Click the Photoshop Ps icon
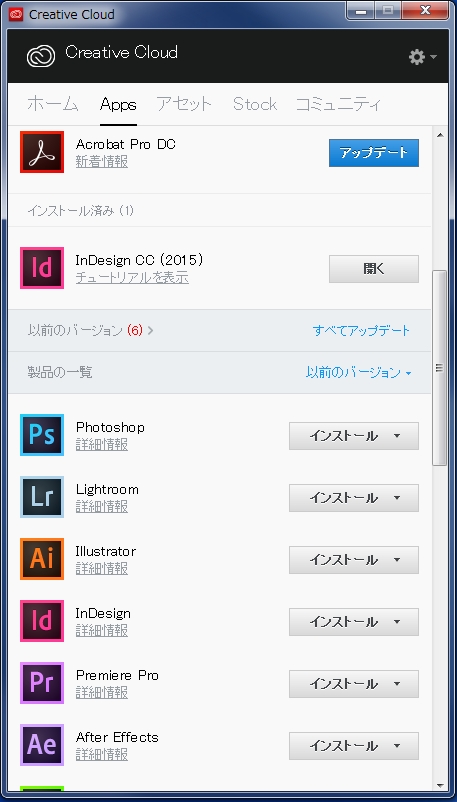Image resolution: width=457 pixels, height=802 pixels. pos(42,435)
